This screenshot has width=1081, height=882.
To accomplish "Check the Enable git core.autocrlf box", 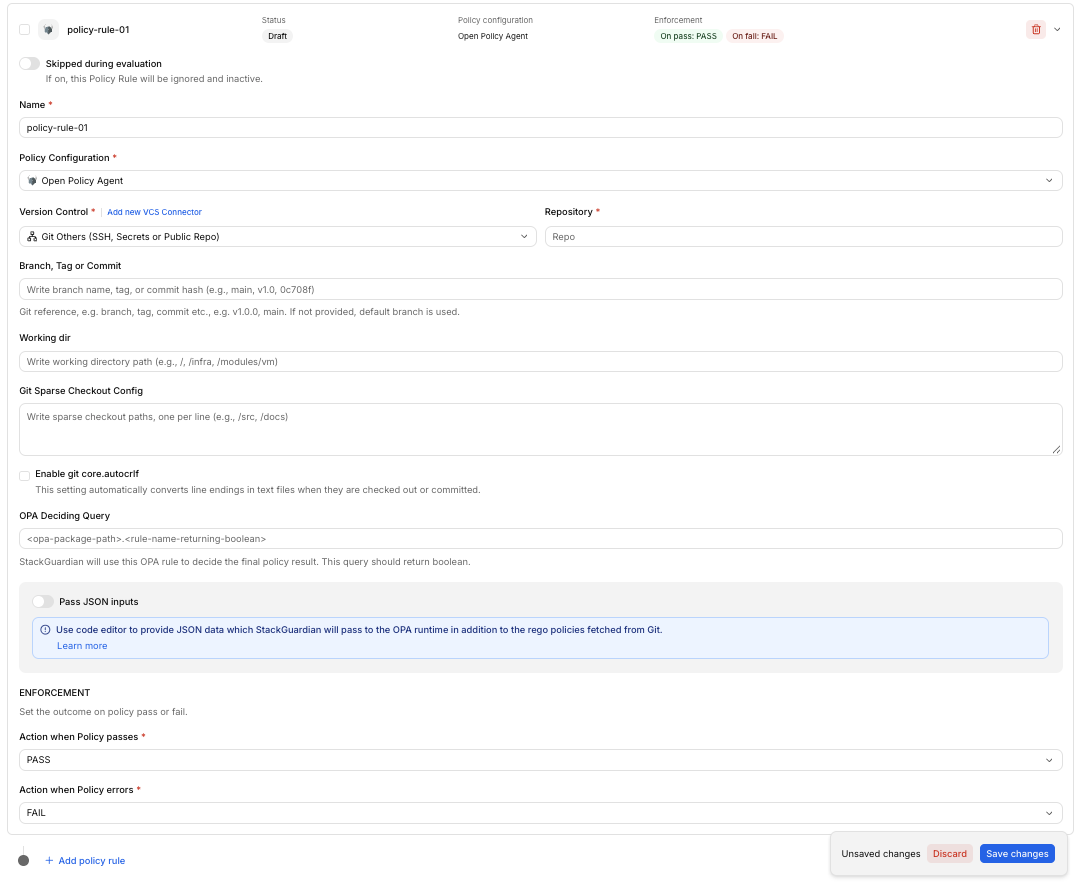I will tap(25, 476).
